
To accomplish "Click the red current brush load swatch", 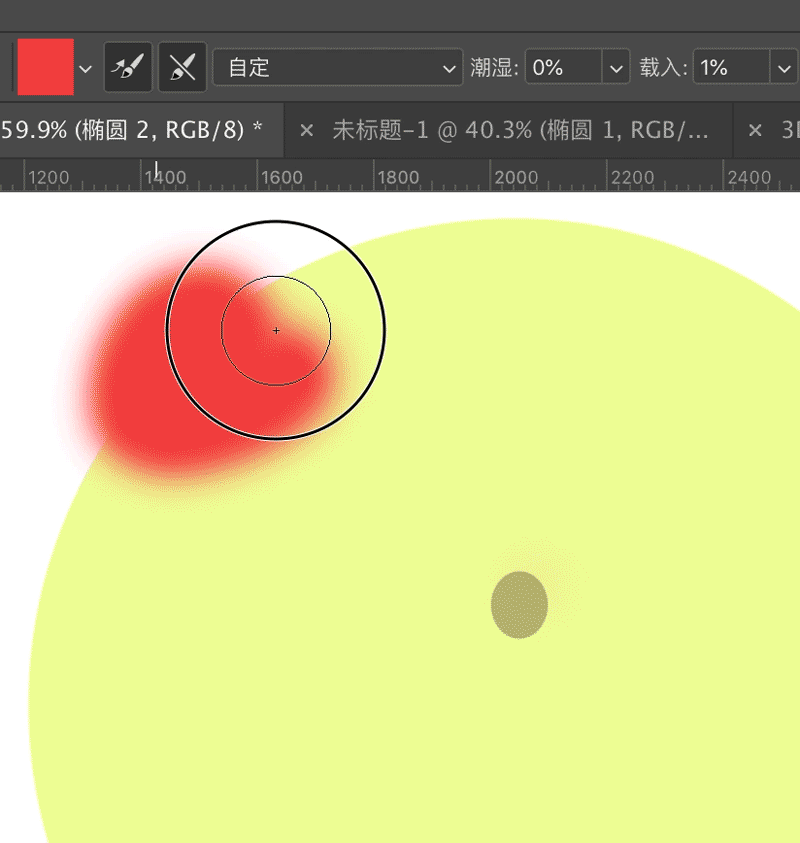I will click(46, 67).
